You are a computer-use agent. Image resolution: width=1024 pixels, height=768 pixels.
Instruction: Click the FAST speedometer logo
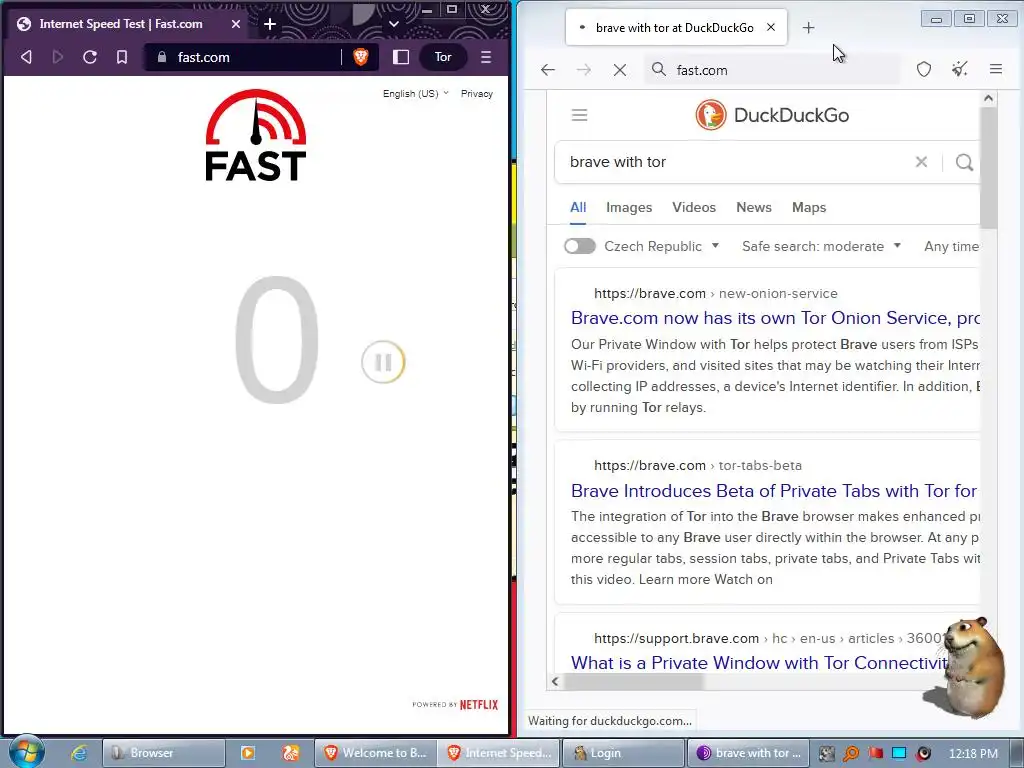(255, 135)
